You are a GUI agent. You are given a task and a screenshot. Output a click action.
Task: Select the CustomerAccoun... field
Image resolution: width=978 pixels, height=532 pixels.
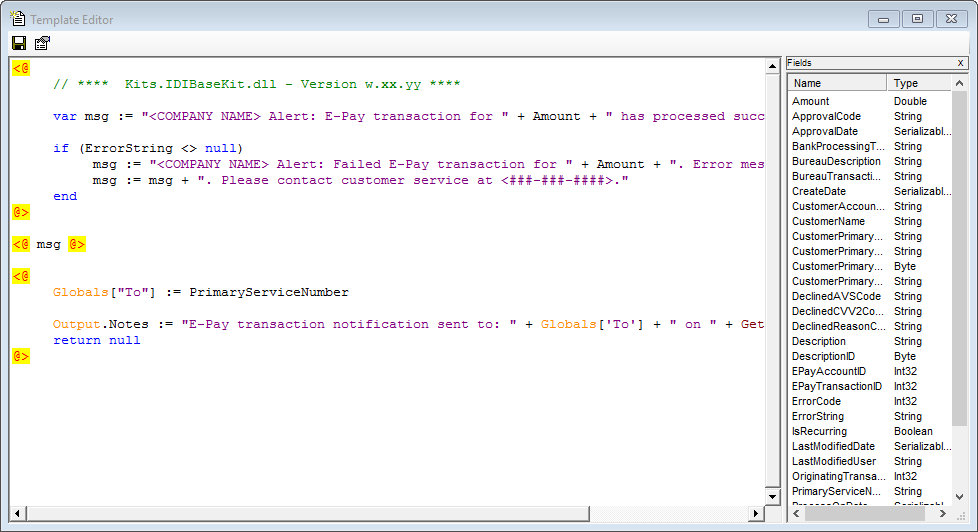coord(870,206)
